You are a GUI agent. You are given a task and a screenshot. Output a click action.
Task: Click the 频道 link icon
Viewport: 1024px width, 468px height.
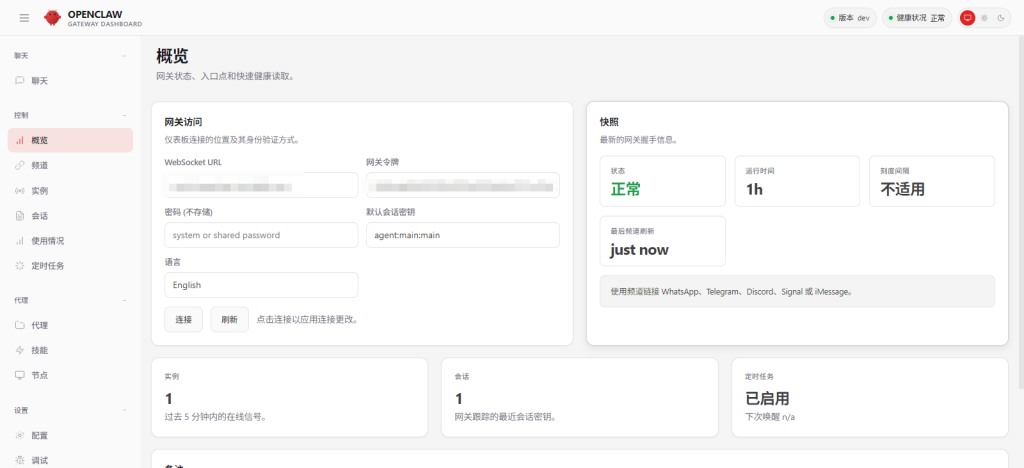point(20,166)
